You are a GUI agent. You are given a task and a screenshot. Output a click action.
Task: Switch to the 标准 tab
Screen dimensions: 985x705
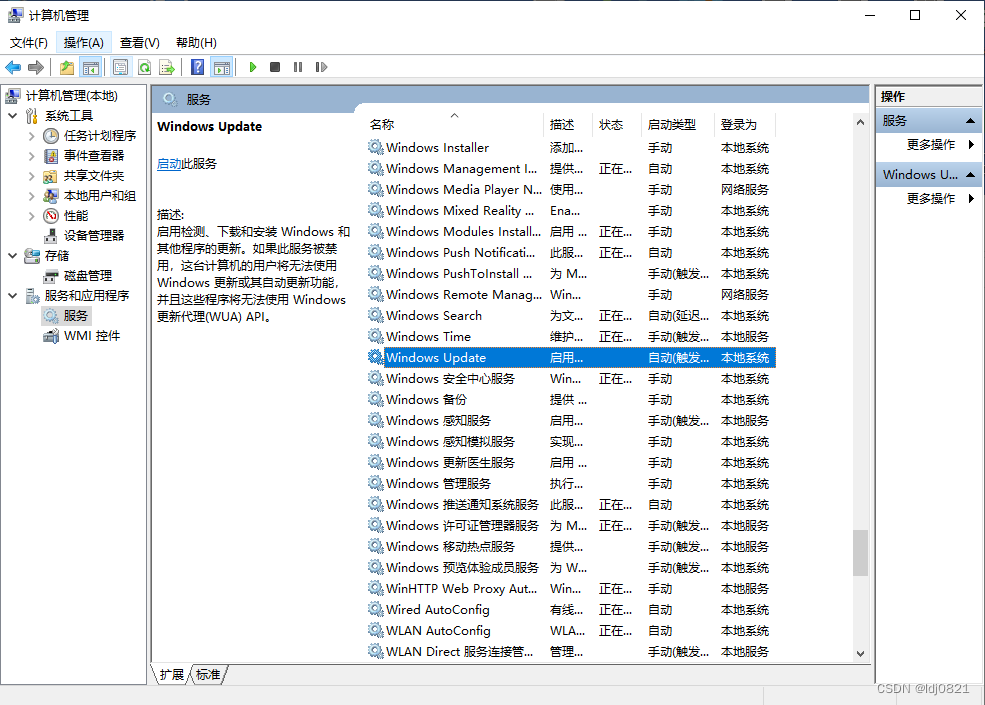click(208, 674)
